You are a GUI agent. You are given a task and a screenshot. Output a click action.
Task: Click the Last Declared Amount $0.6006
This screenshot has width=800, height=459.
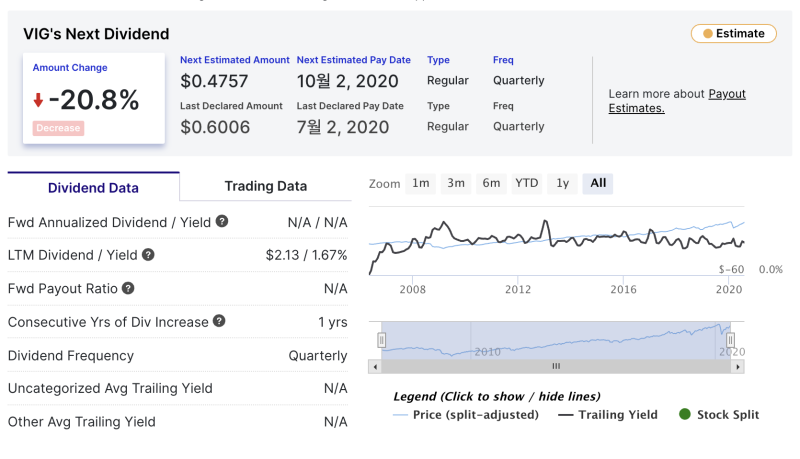pos(215,127)
